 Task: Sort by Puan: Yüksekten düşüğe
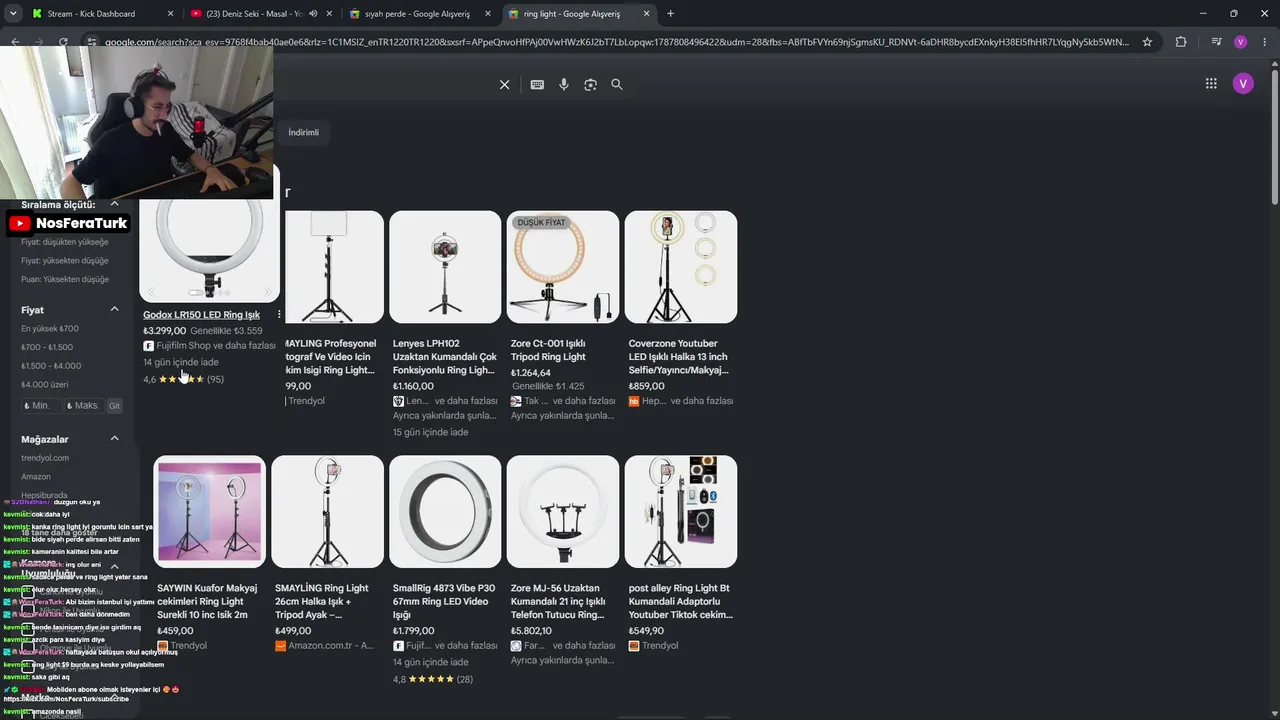tap(65, 279)
